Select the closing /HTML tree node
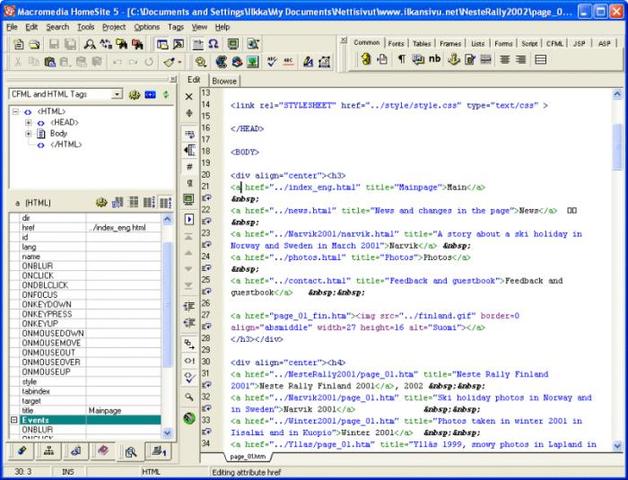628x480 pixels. 66,145
